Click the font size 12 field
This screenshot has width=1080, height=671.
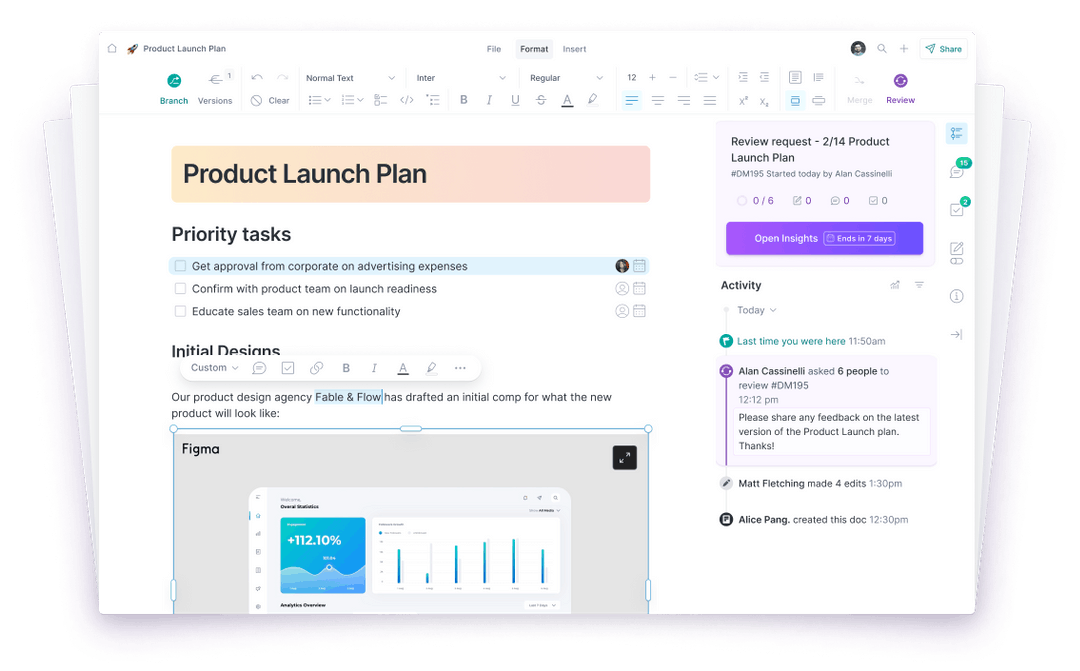pyautogui.click(x=632, y=77)
